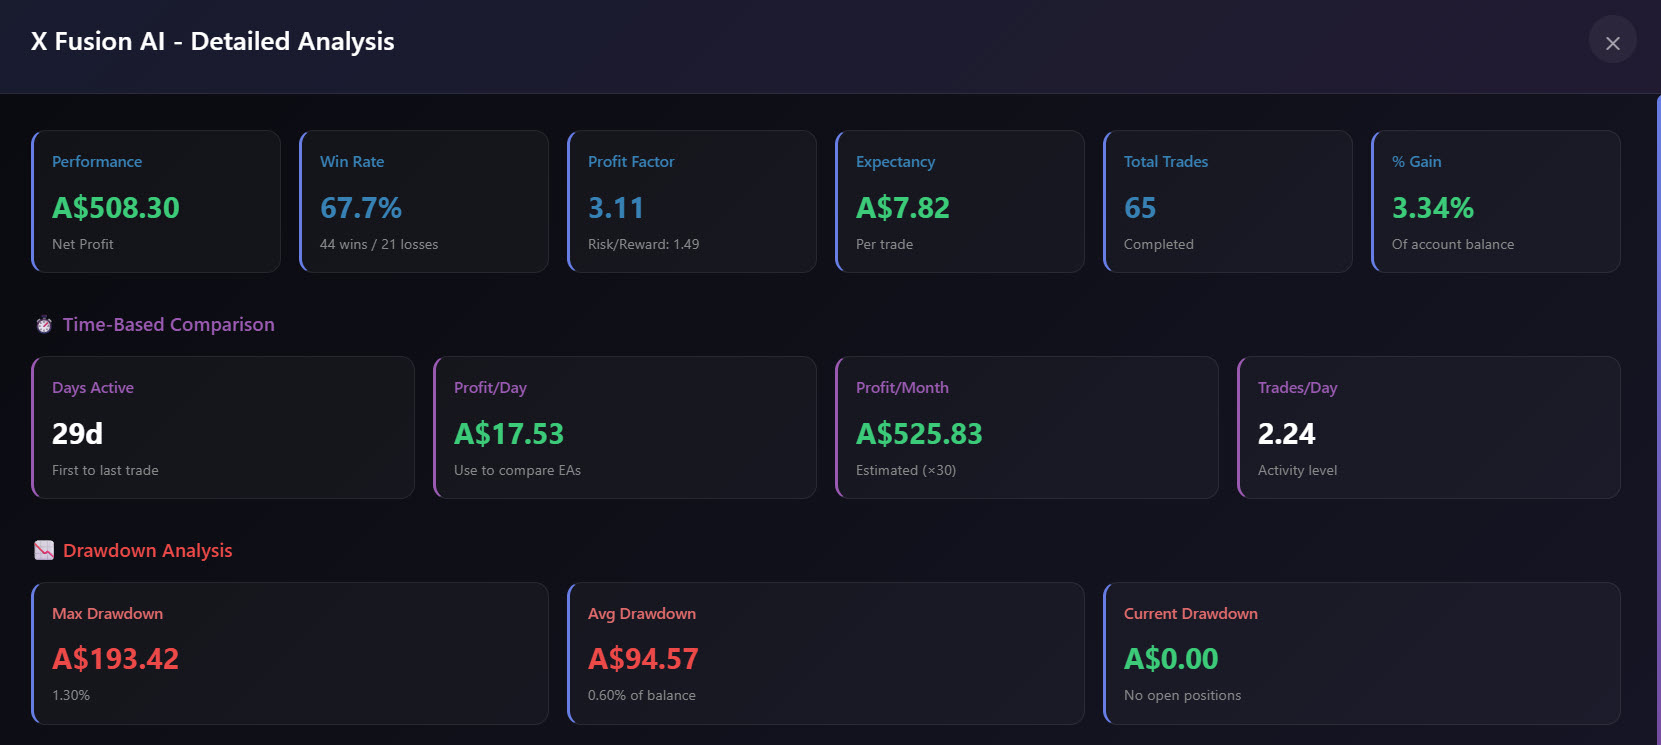Close the Detailed Analysis dialog
Screen dimensions: 1661x745
(x=1612, y=43)
